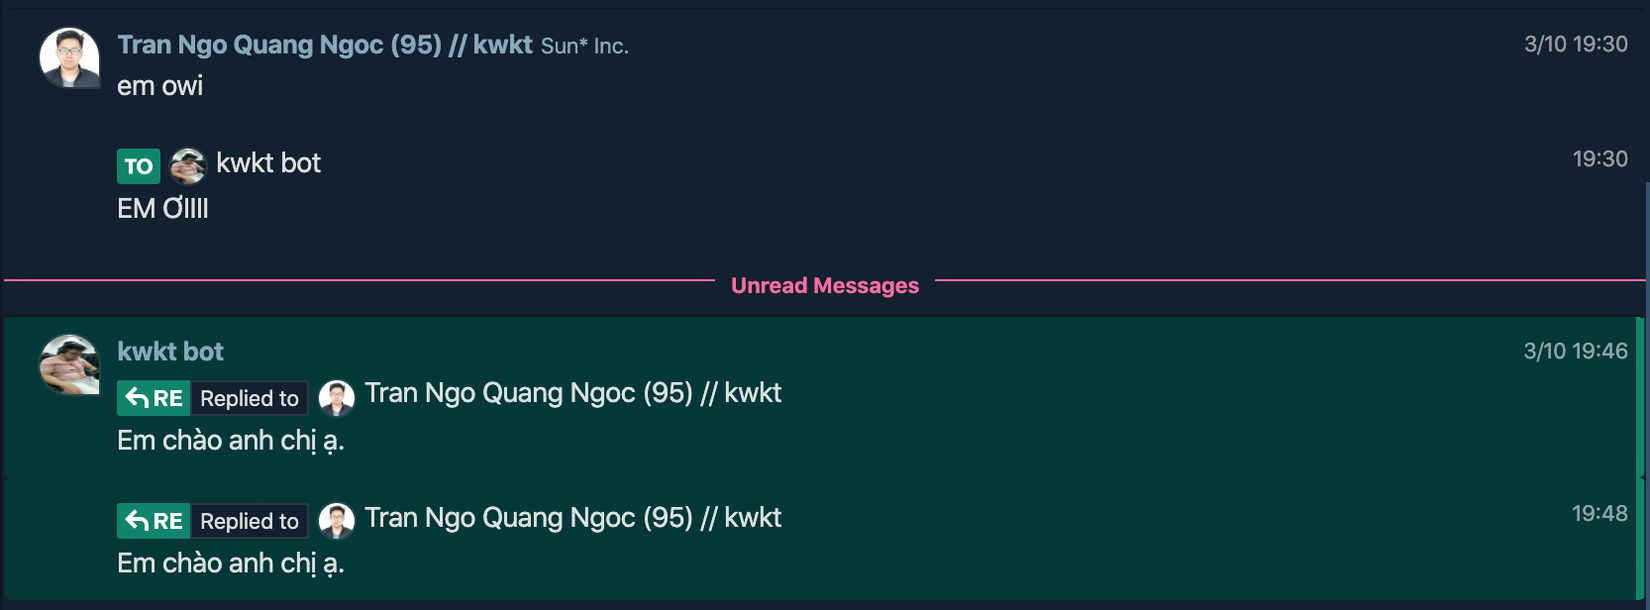Image resolution: width=1650 pixels, height=610 pixels.
Task: Click the Unread Messages divider label
Action: tap(824, 286)
